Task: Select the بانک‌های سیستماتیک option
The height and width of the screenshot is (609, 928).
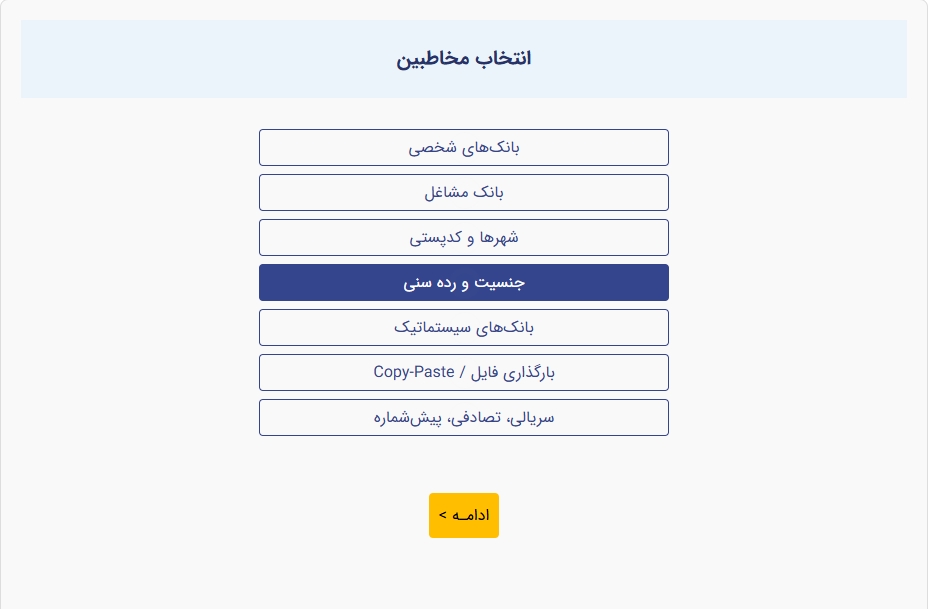Action: tap(463, 327)
